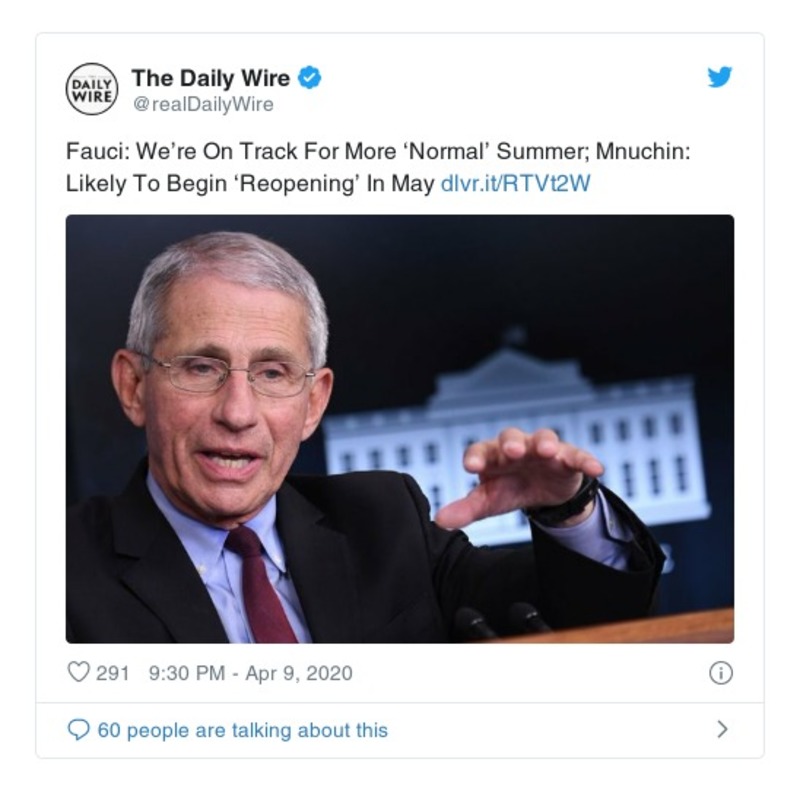This screenshot has width=800, height=794.
Task: Visit the @realDailyWire handle
Action: click(x=203, y=104)
